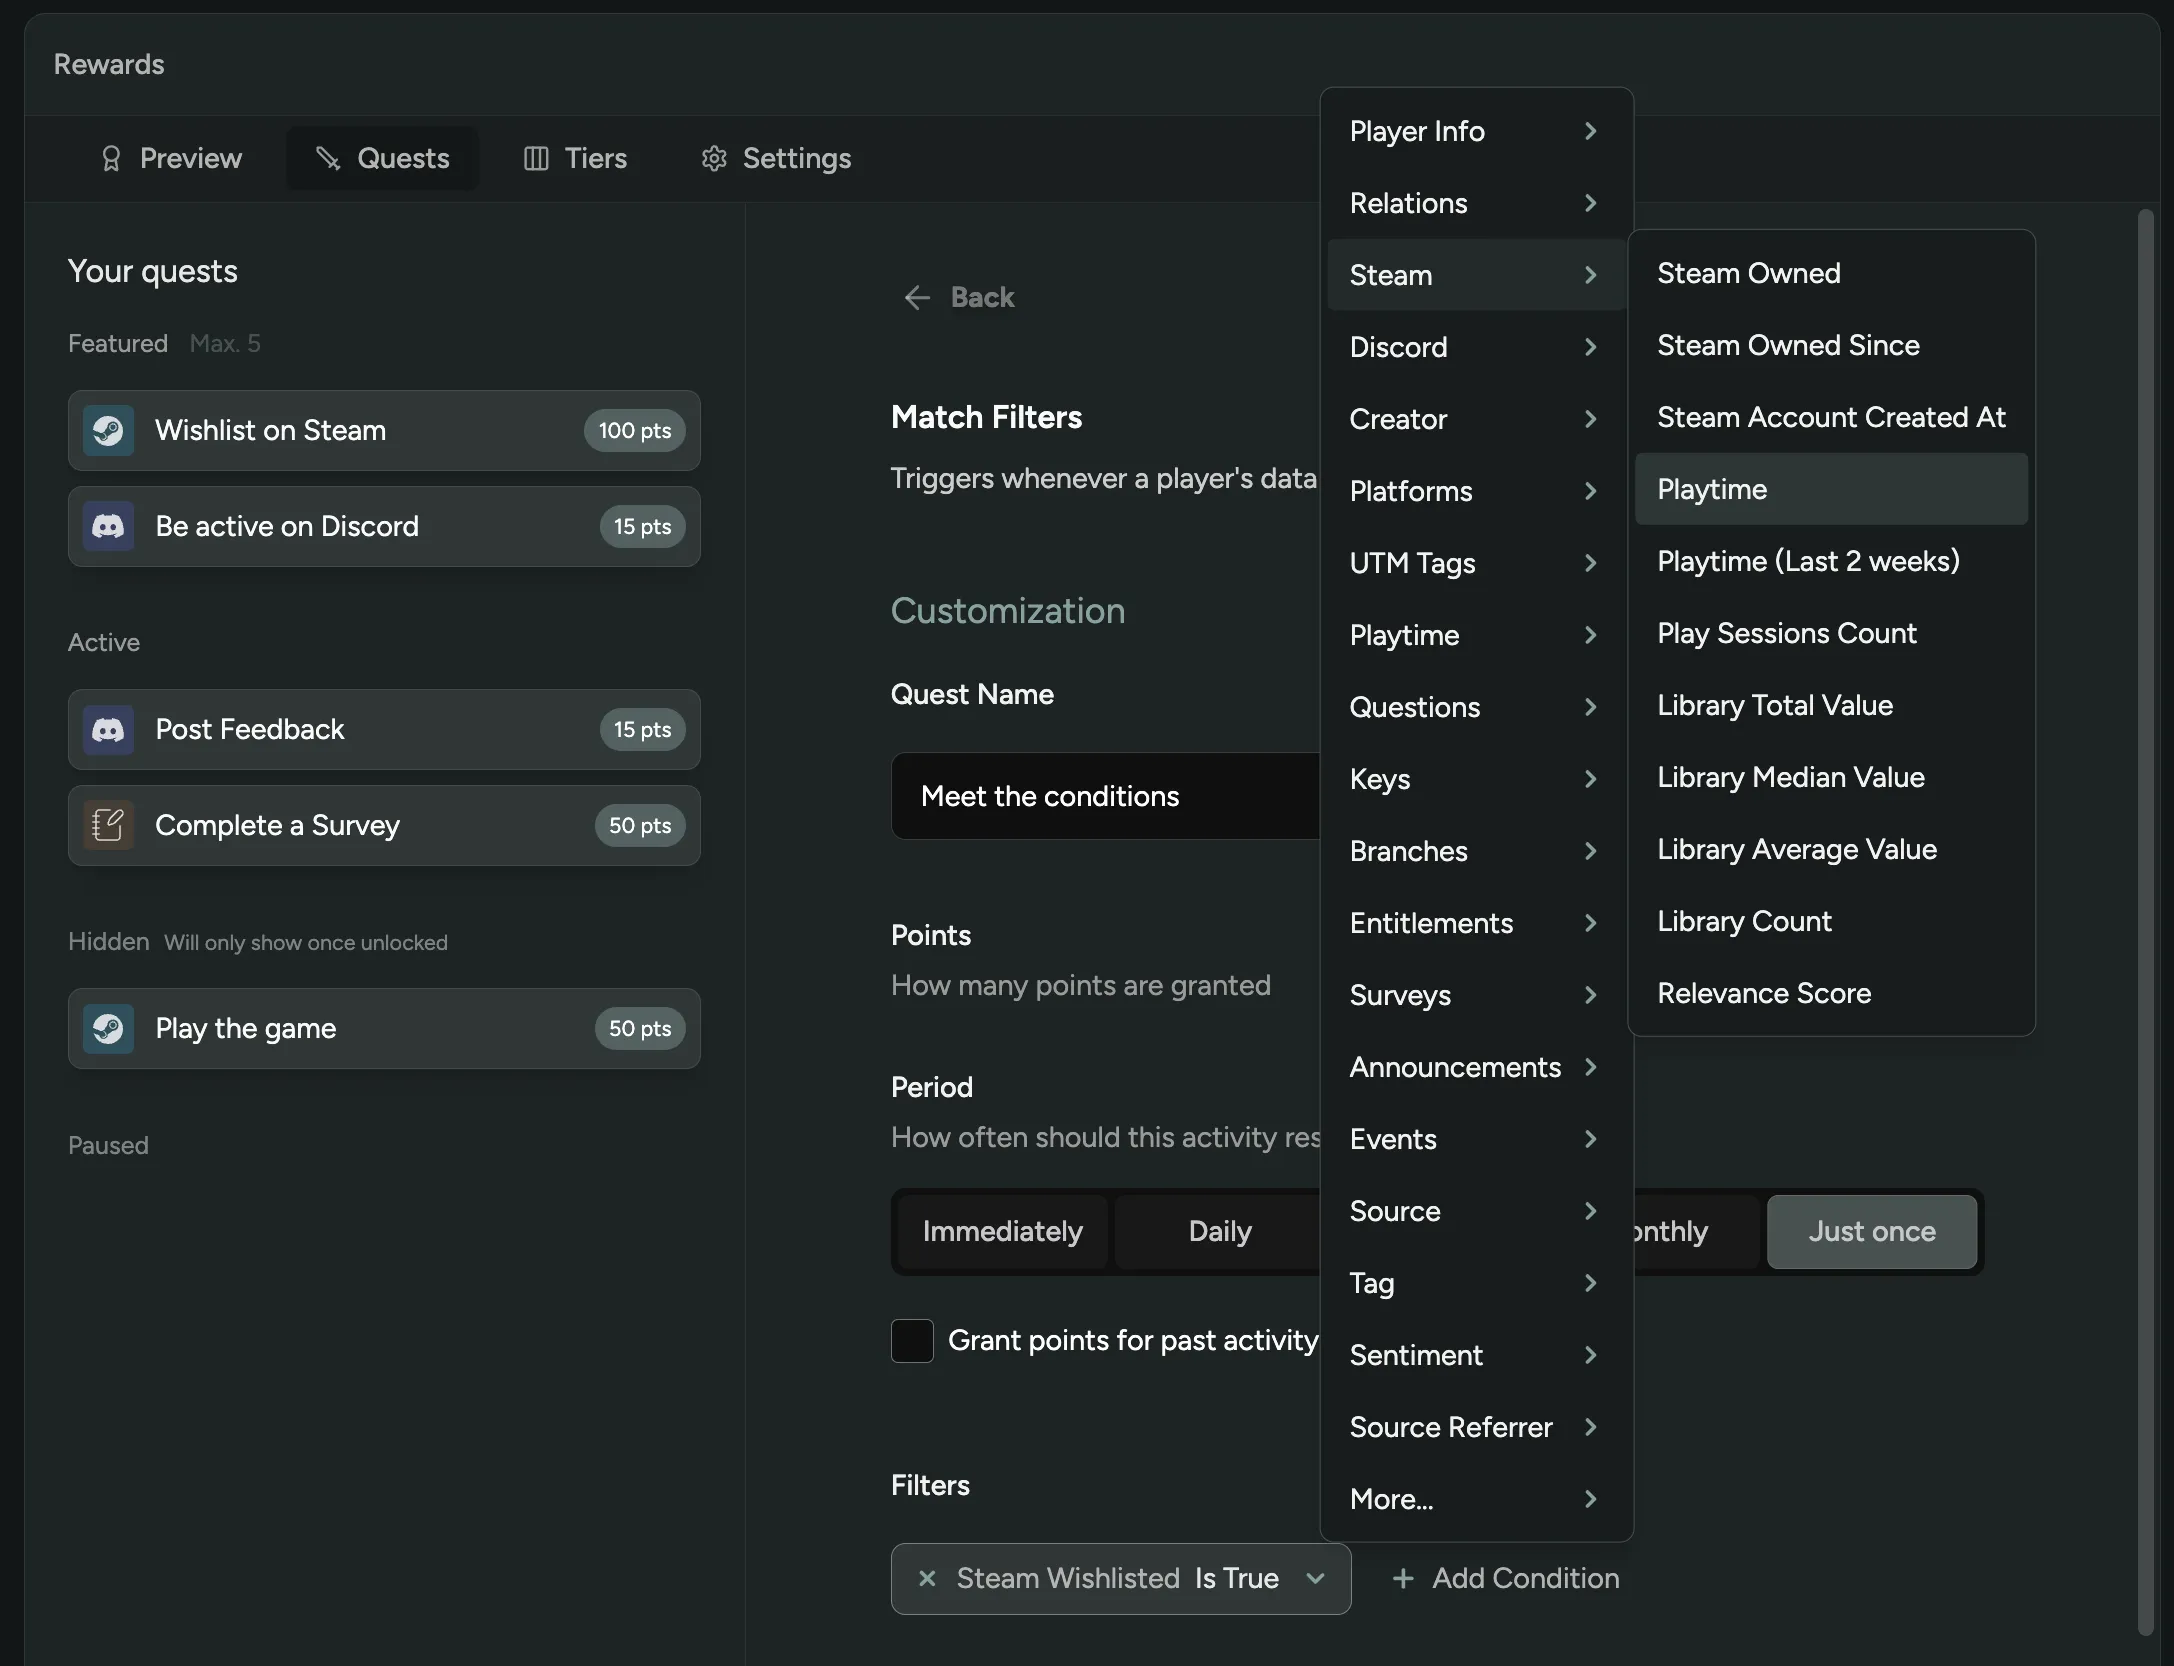Select the Just once period option
Viewport: 2174px width, 1666px height.
pos(1871,1231)
